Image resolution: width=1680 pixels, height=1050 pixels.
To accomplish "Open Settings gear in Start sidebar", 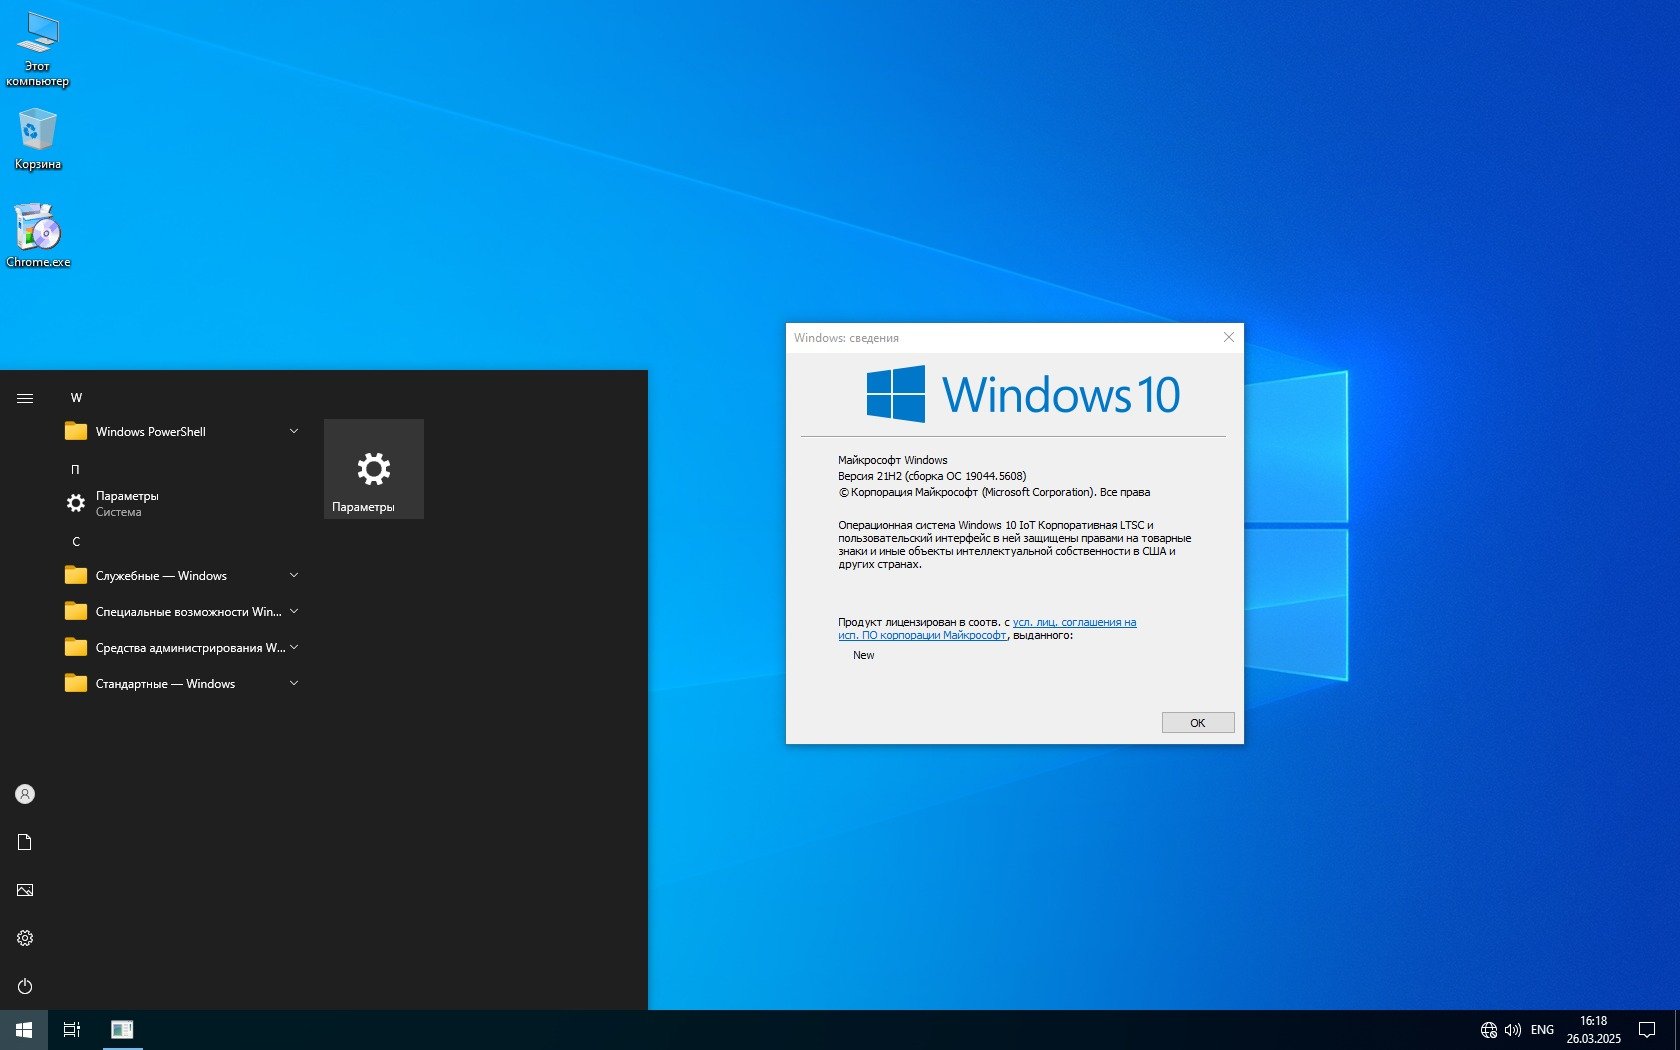I will [x=25, y=938].
